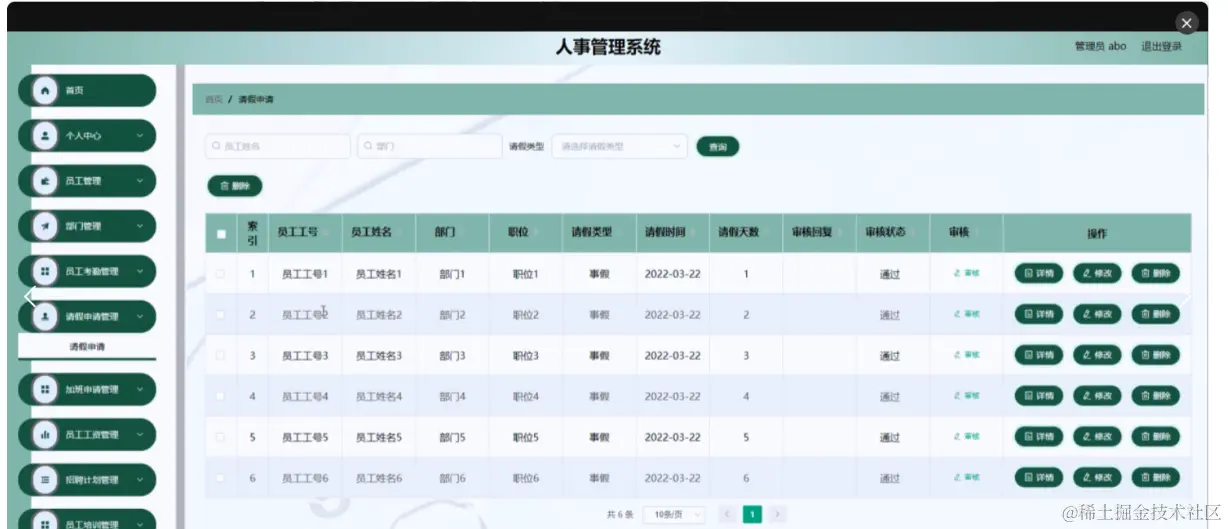Screen dimensions: 1228x529
Task: Open the 请假类型 leave type dropdown
Action: 619,146
